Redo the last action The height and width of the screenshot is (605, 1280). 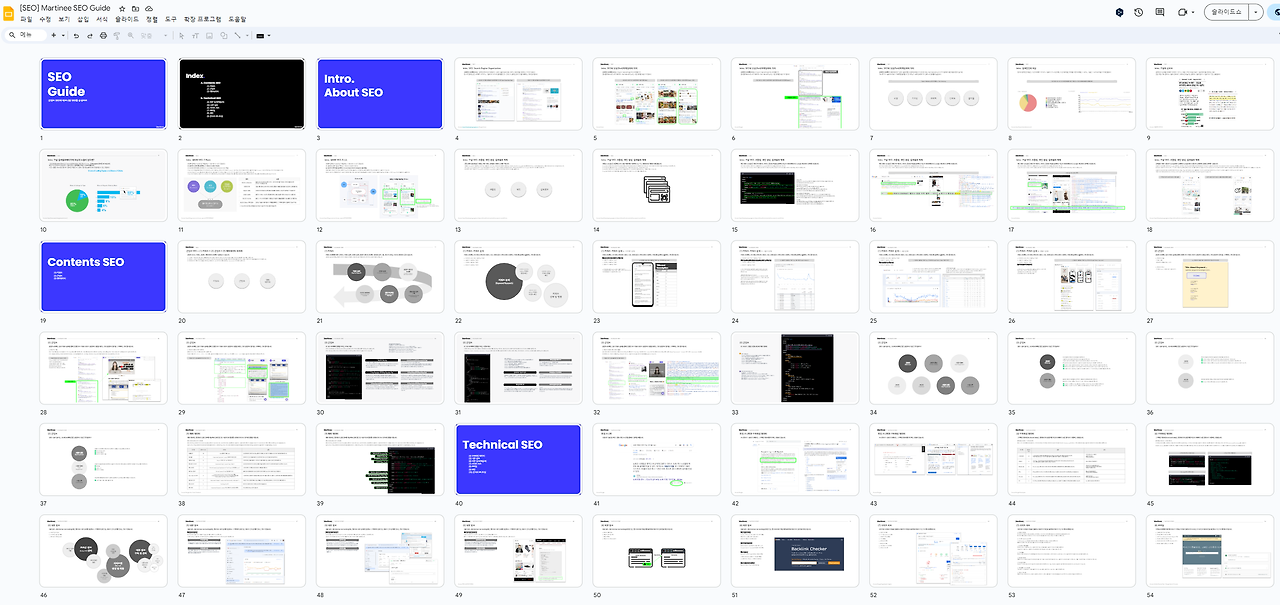(x=89, y=35)
